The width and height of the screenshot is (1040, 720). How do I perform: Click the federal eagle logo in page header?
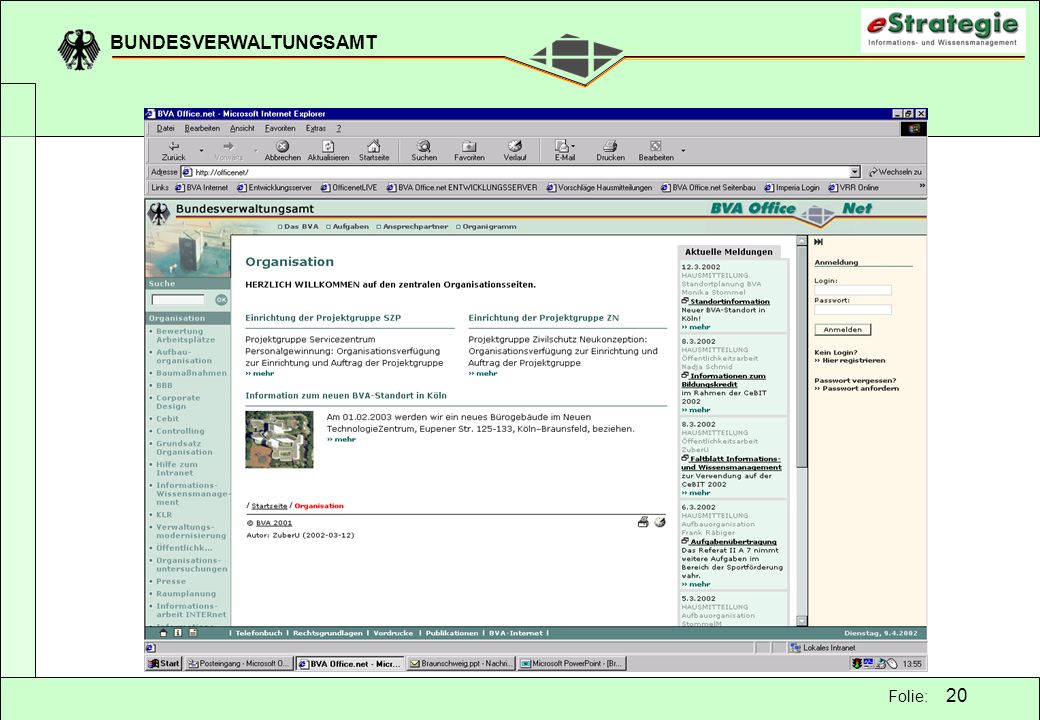(159, 213)
